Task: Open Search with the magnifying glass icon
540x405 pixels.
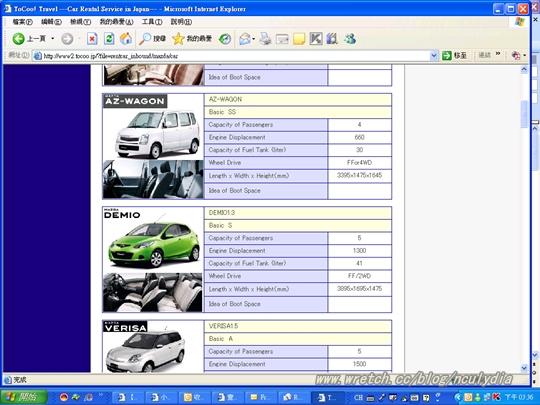Action: (x=153, y=39)
